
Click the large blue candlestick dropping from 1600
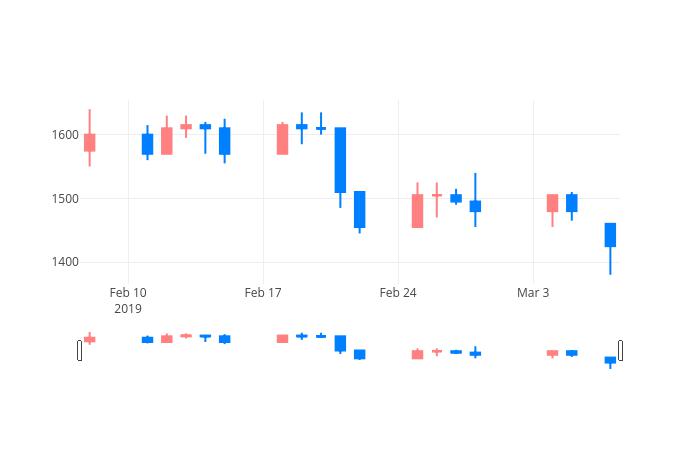pos(340,160)
